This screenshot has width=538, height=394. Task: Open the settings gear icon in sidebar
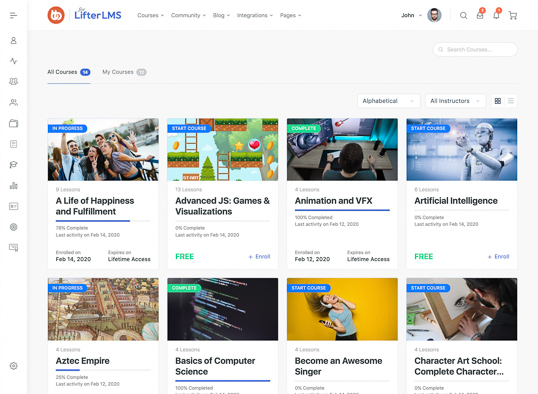pyautogui.click(x=13, y=366)
